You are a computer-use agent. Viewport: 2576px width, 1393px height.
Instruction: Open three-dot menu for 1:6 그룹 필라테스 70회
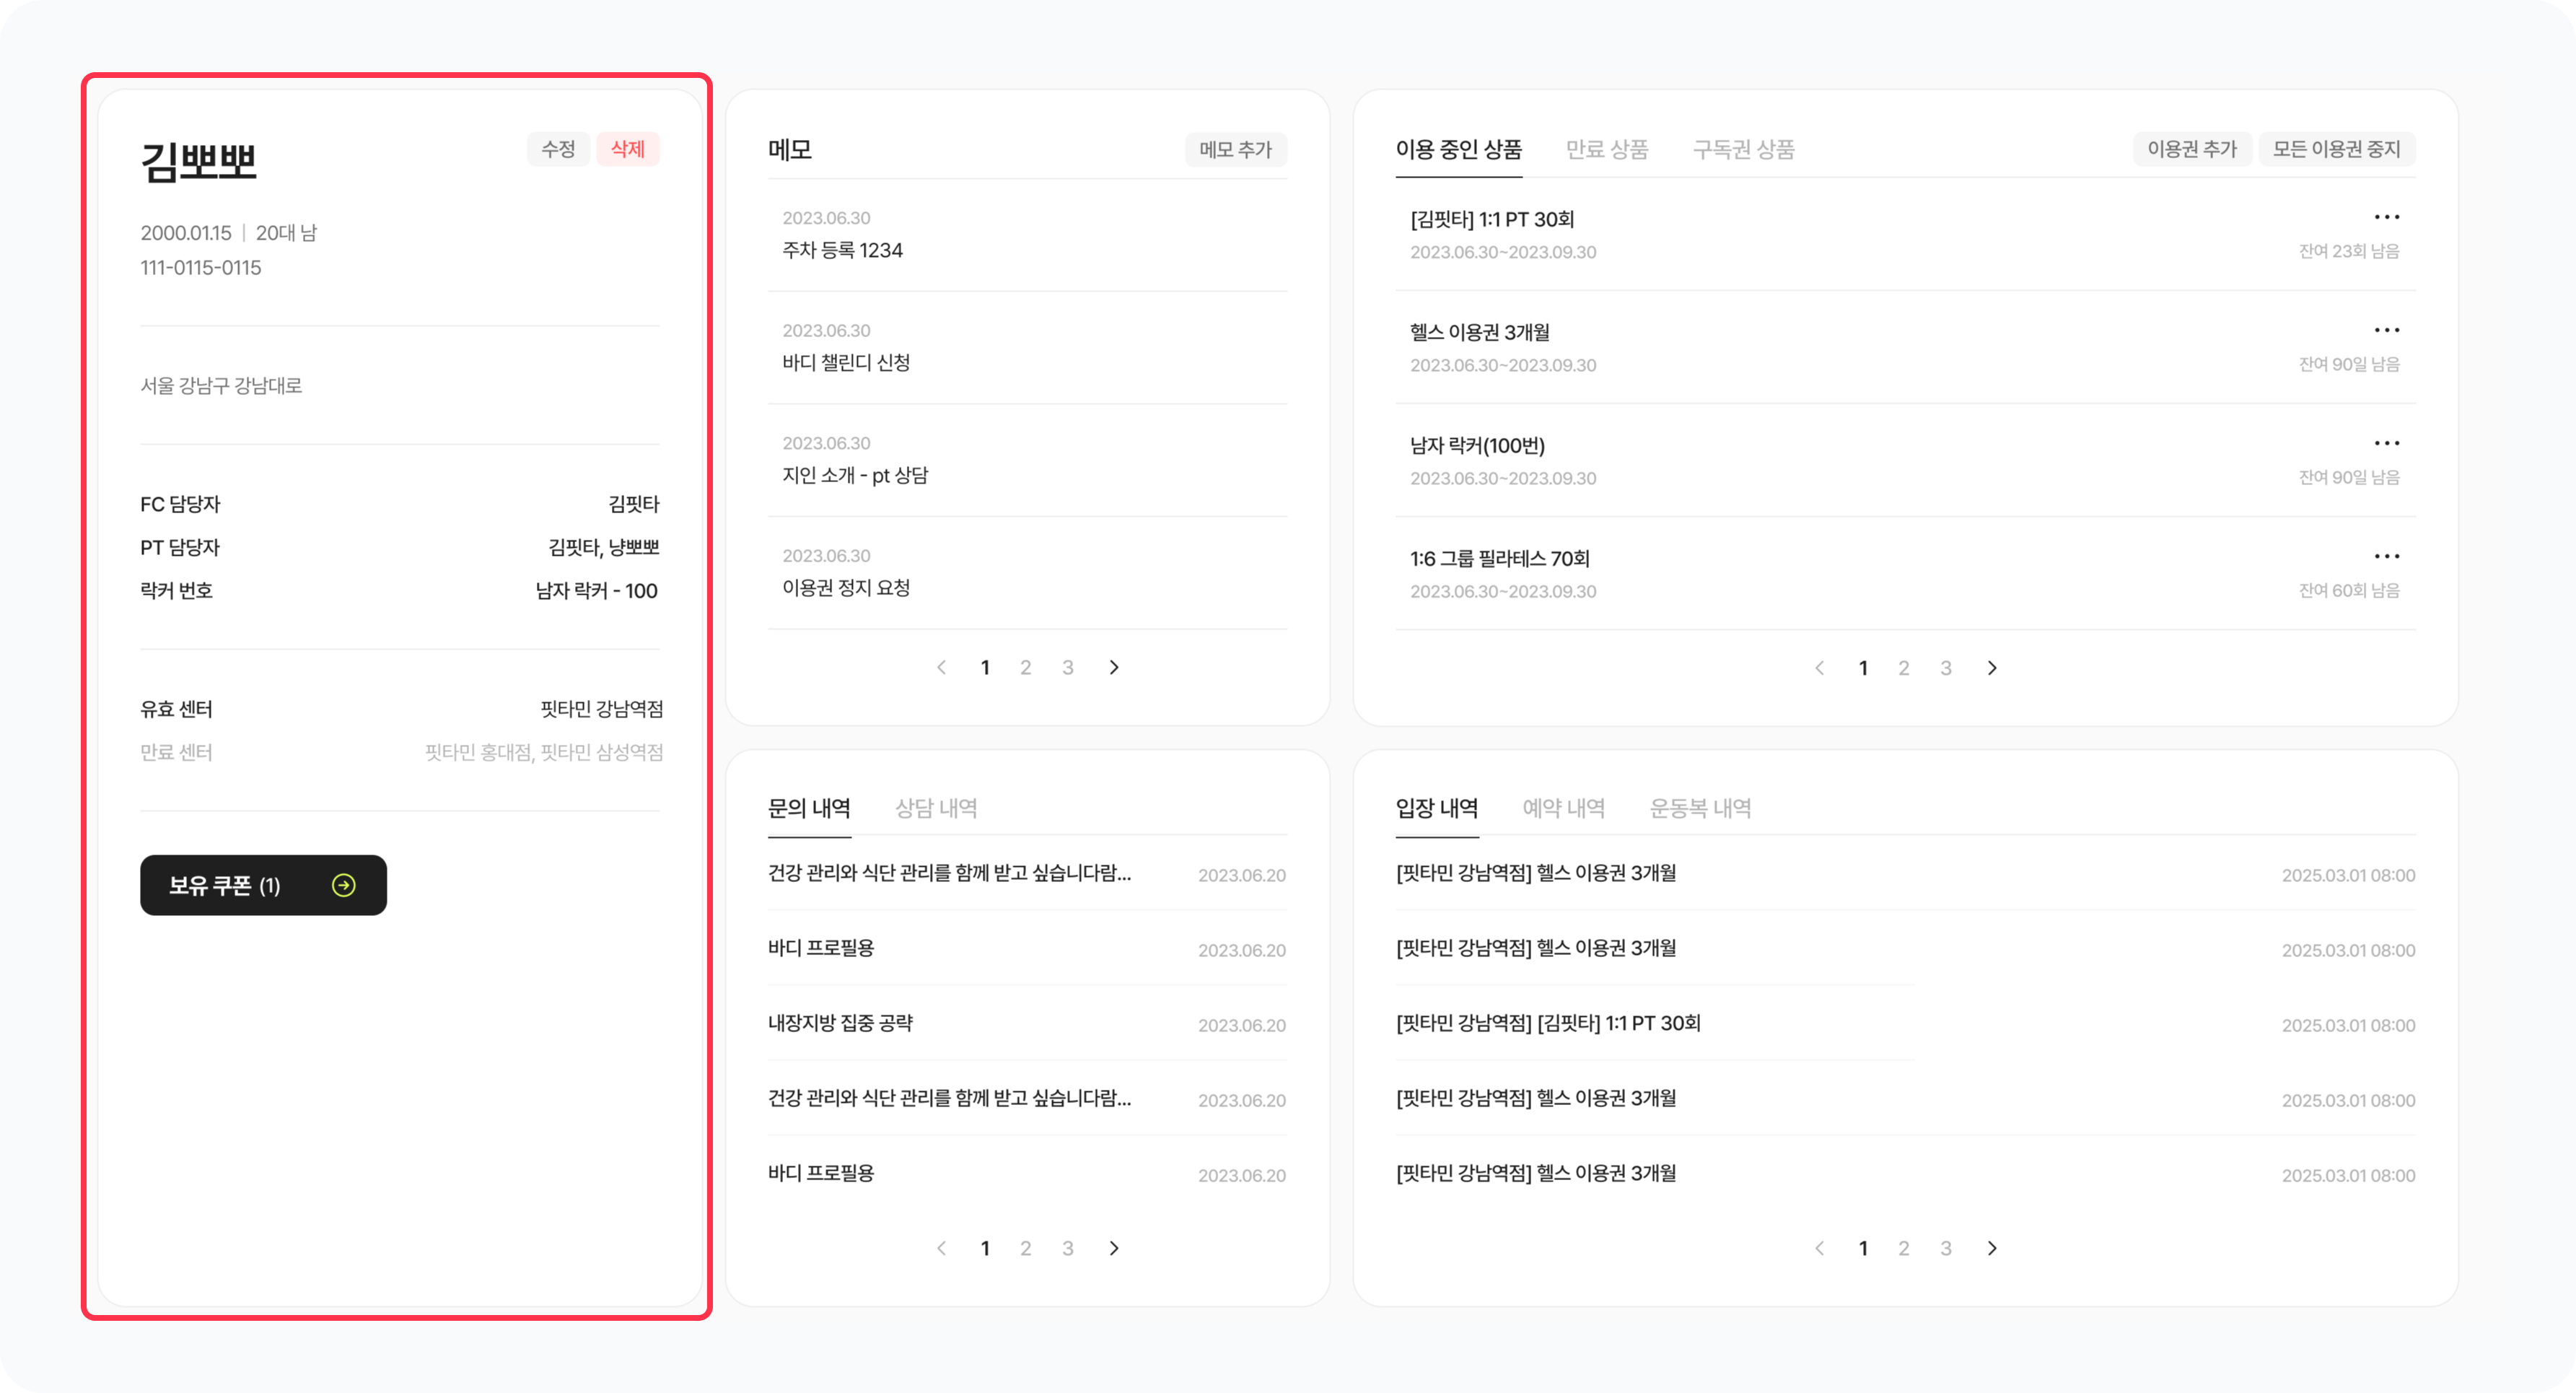[x=2386, y=556]
